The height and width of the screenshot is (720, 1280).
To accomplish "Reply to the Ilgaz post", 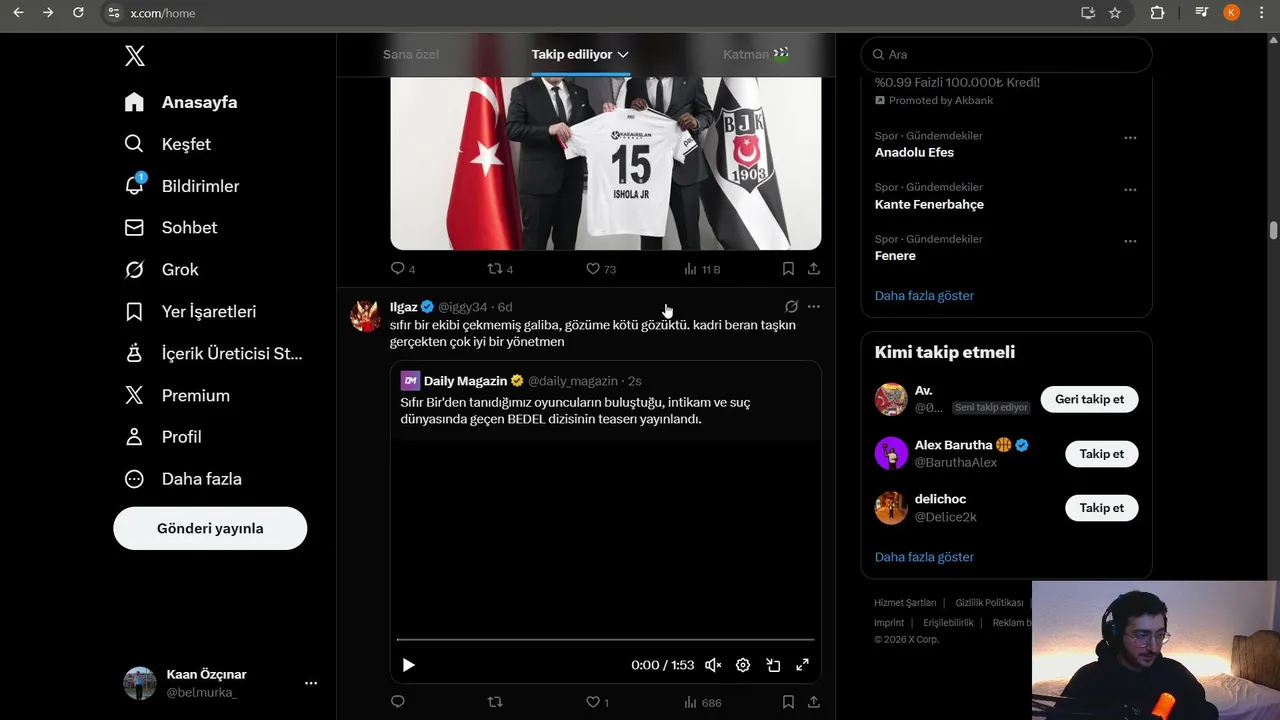I will pyautogui.click(x=398, y=702).
